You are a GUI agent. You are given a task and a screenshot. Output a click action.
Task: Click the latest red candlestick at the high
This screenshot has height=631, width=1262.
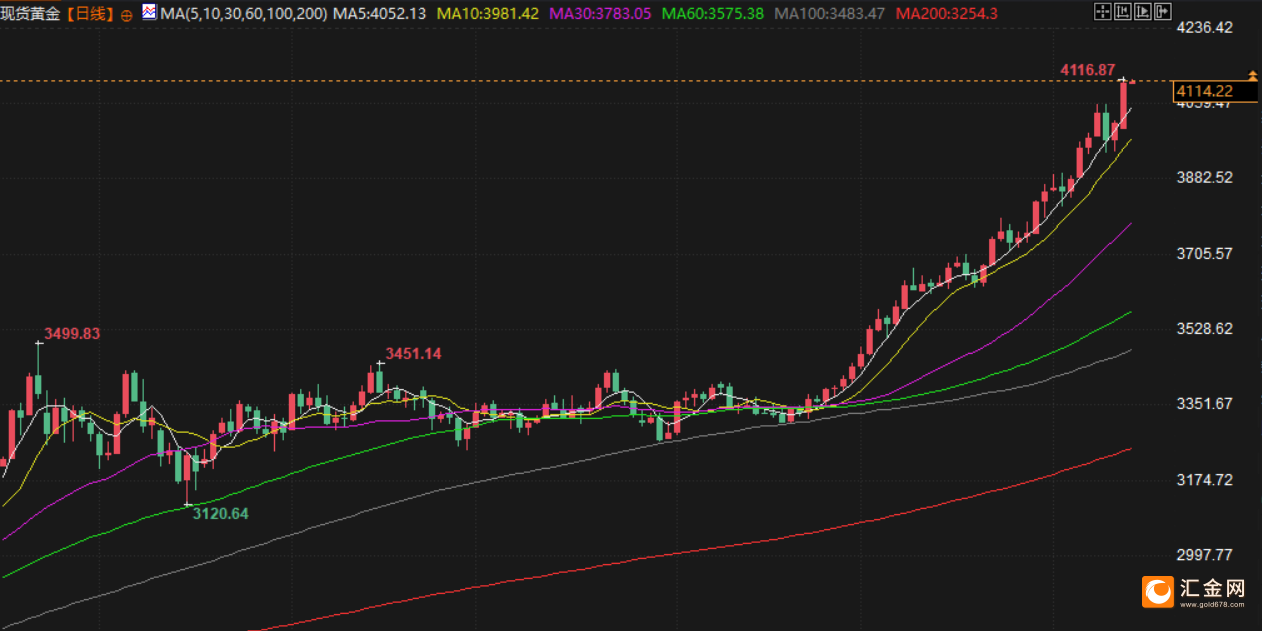(x=1124, y=104)
